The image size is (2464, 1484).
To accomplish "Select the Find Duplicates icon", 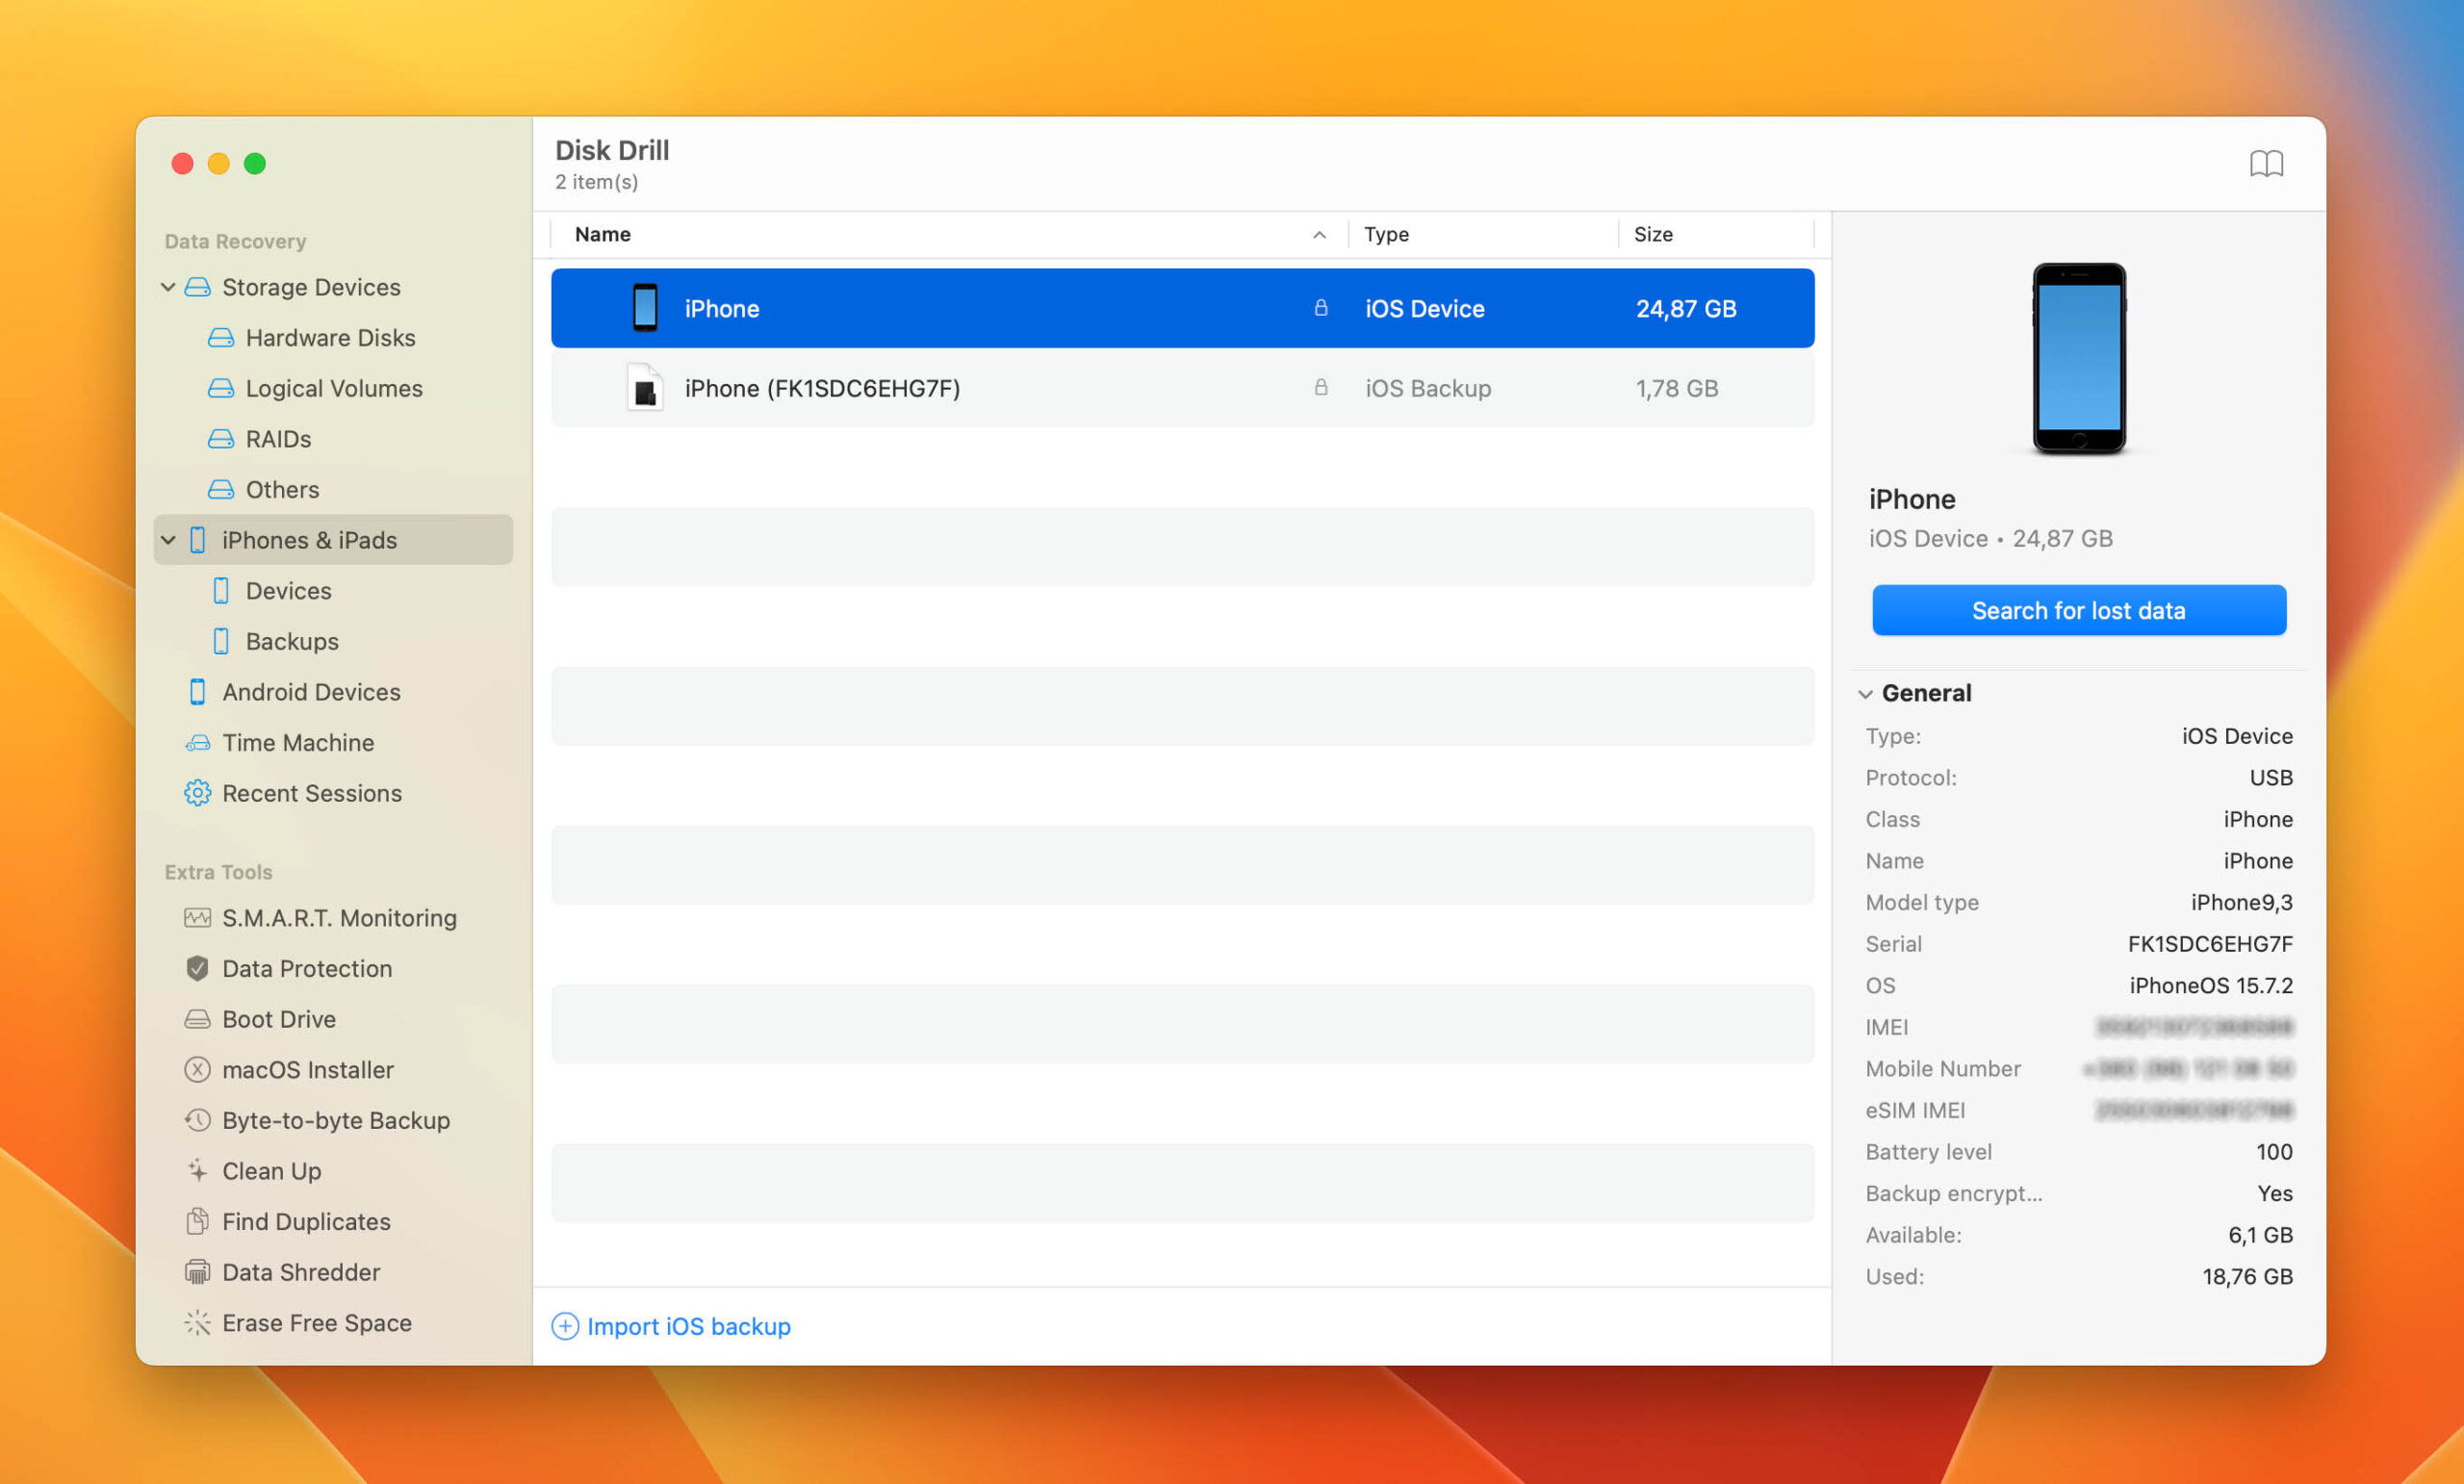I will (x=197, y=1220).
